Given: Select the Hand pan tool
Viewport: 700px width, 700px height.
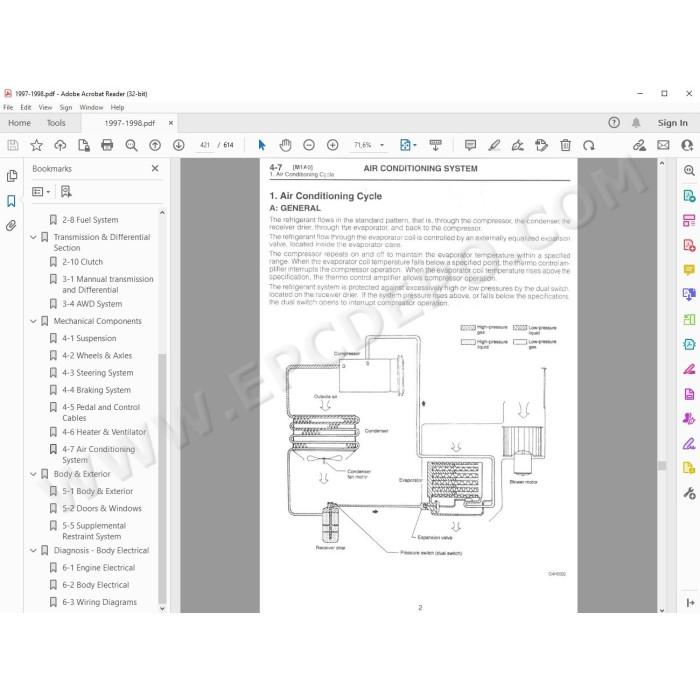Looking at the screenshot, I should (285, 145).
